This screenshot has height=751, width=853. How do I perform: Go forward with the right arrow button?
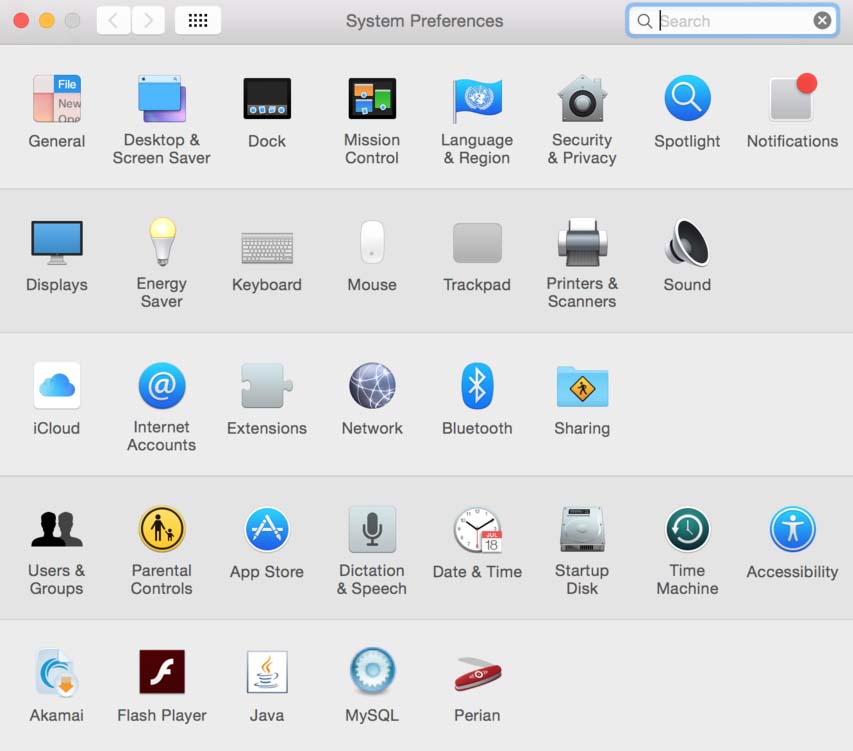tap(148, 21)
